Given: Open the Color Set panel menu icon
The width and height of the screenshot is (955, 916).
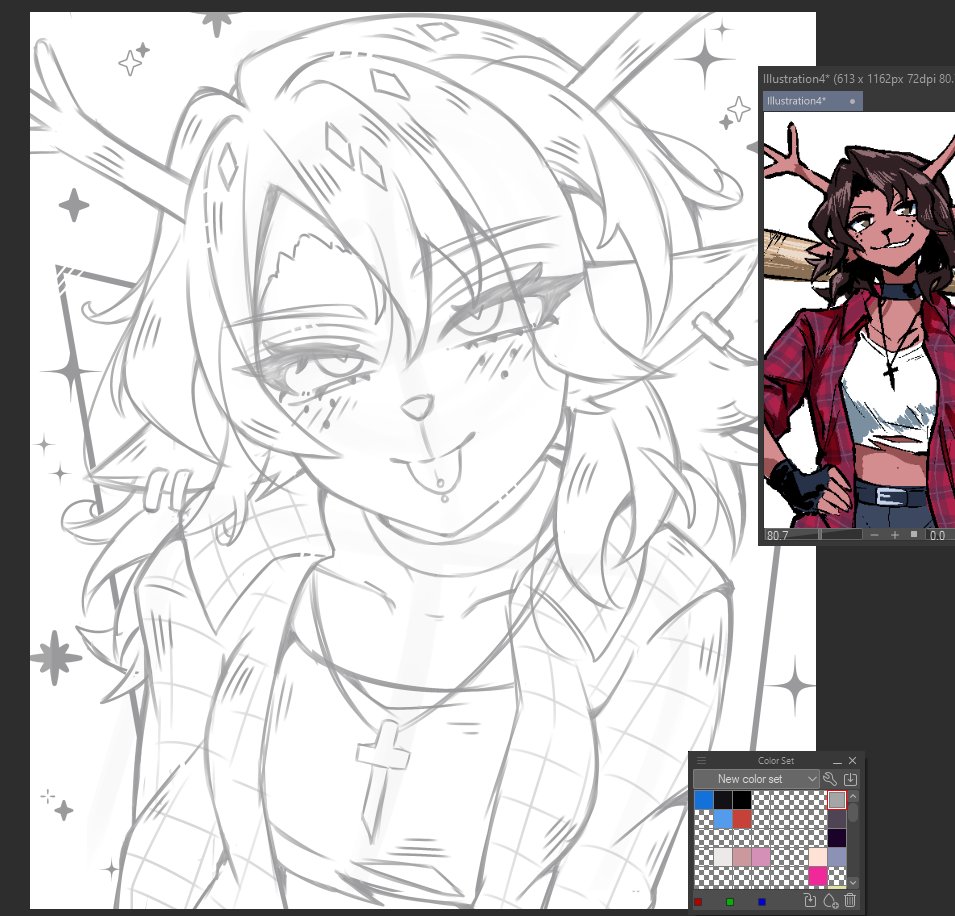Looking at the screenshot, I should pos(701,760).
